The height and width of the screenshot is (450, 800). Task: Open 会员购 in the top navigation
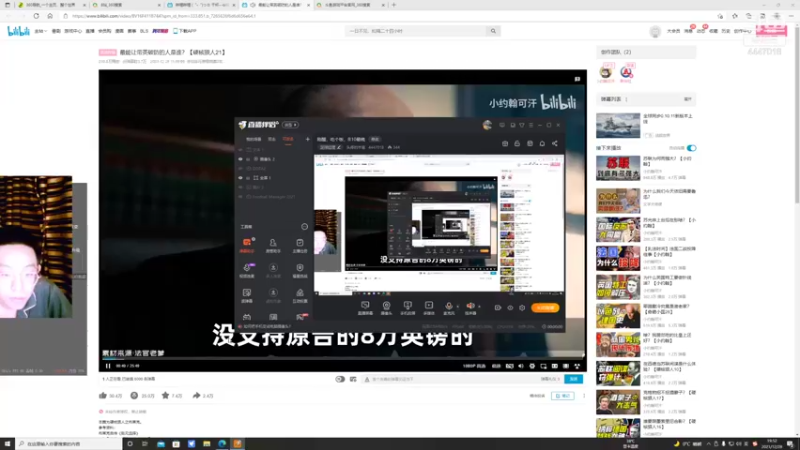105,31
